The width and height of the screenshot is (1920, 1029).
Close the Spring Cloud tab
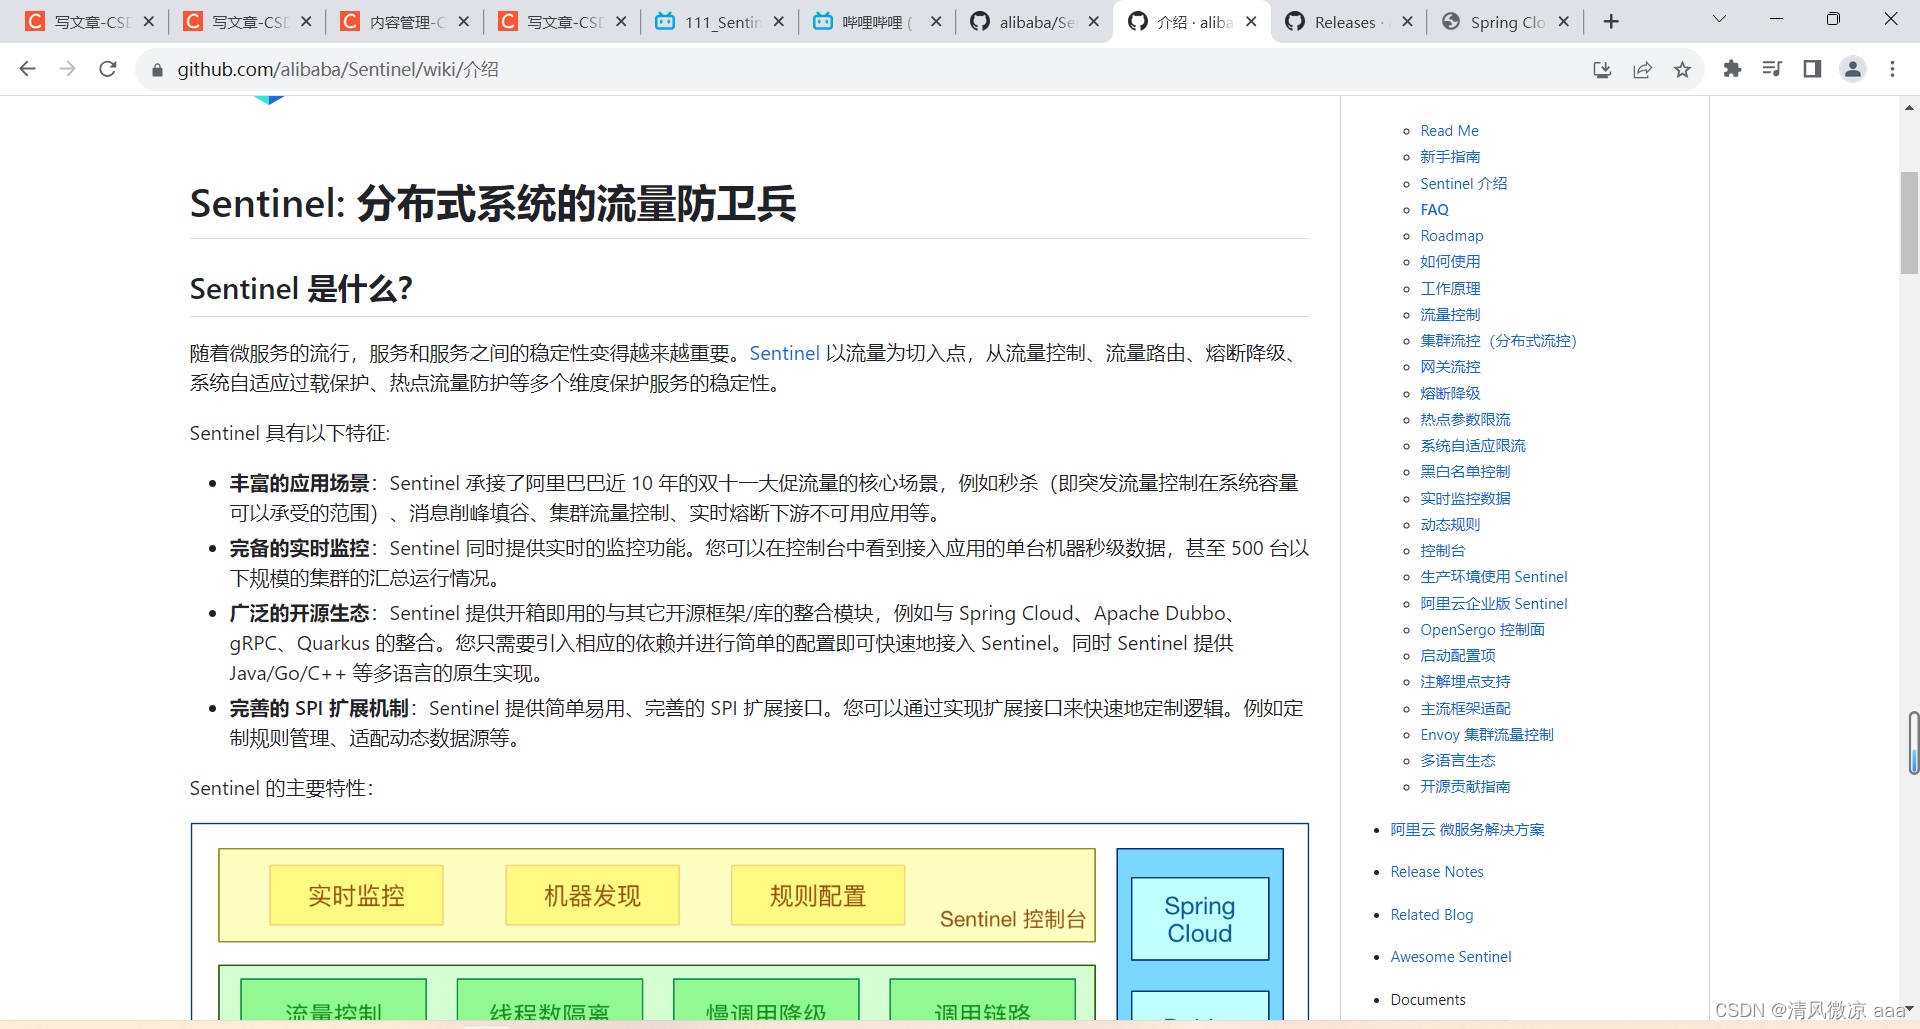click(x=1564, y=21)
